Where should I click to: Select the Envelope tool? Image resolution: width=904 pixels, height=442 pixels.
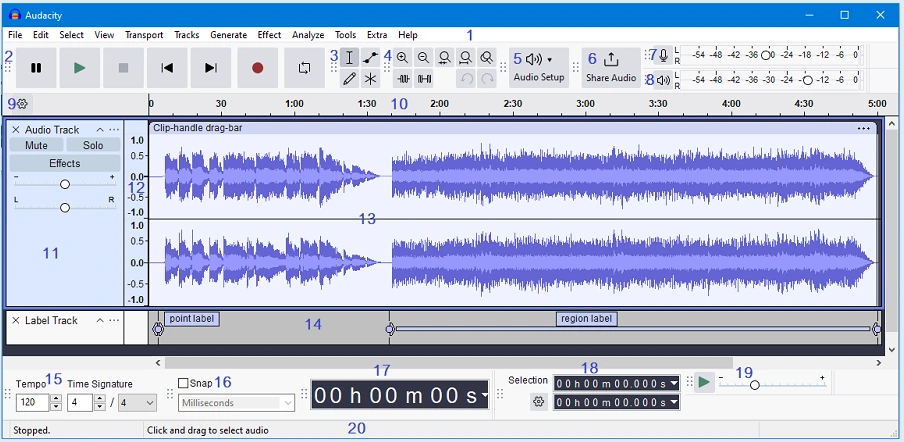click(x=371, y=58)
